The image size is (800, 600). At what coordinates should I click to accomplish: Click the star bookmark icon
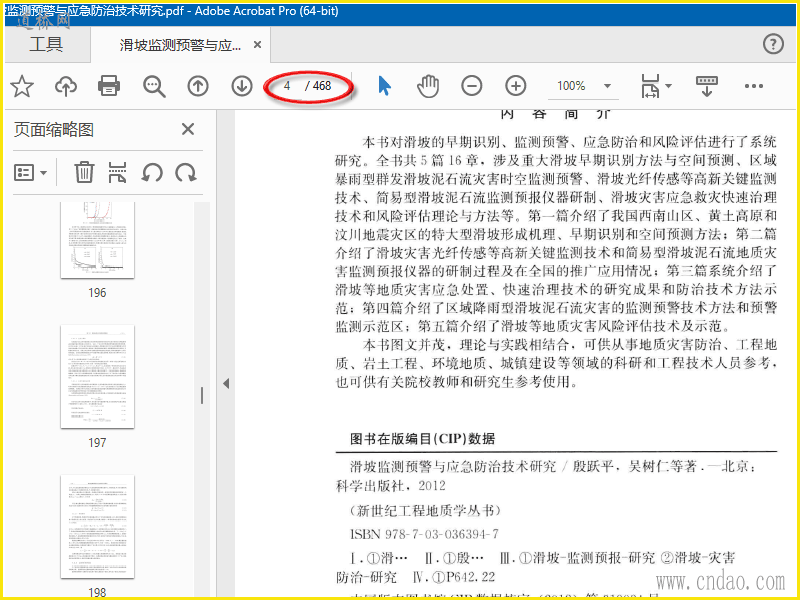tap(22, 86)
